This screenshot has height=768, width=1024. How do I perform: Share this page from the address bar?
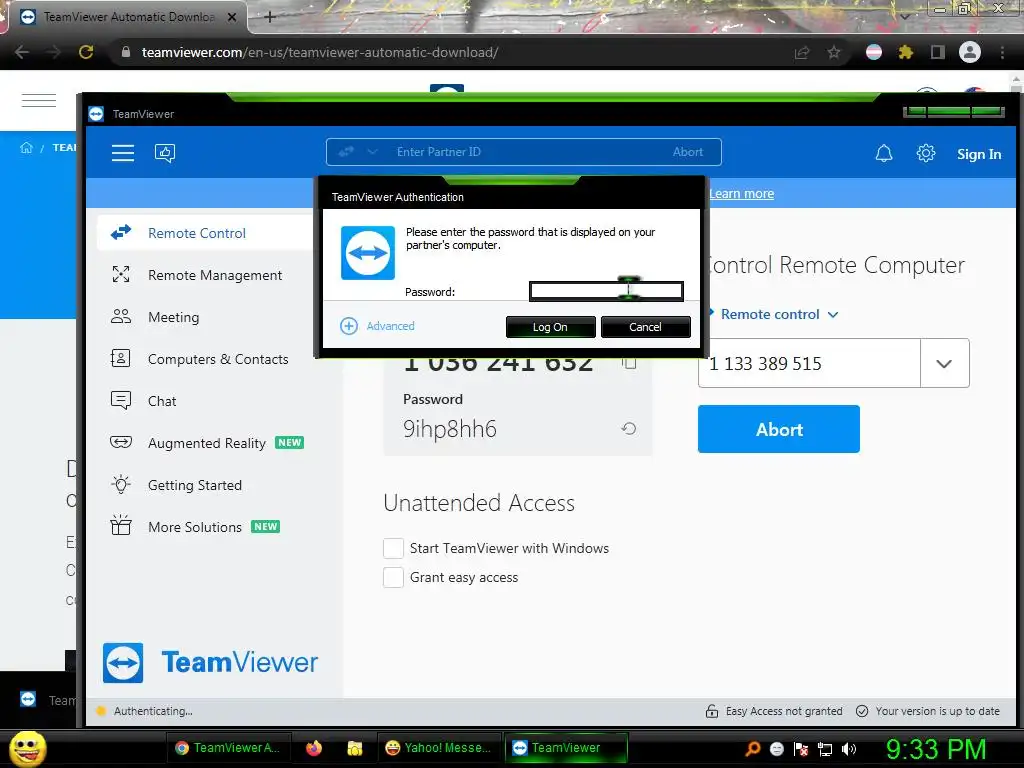coord(802,52)
